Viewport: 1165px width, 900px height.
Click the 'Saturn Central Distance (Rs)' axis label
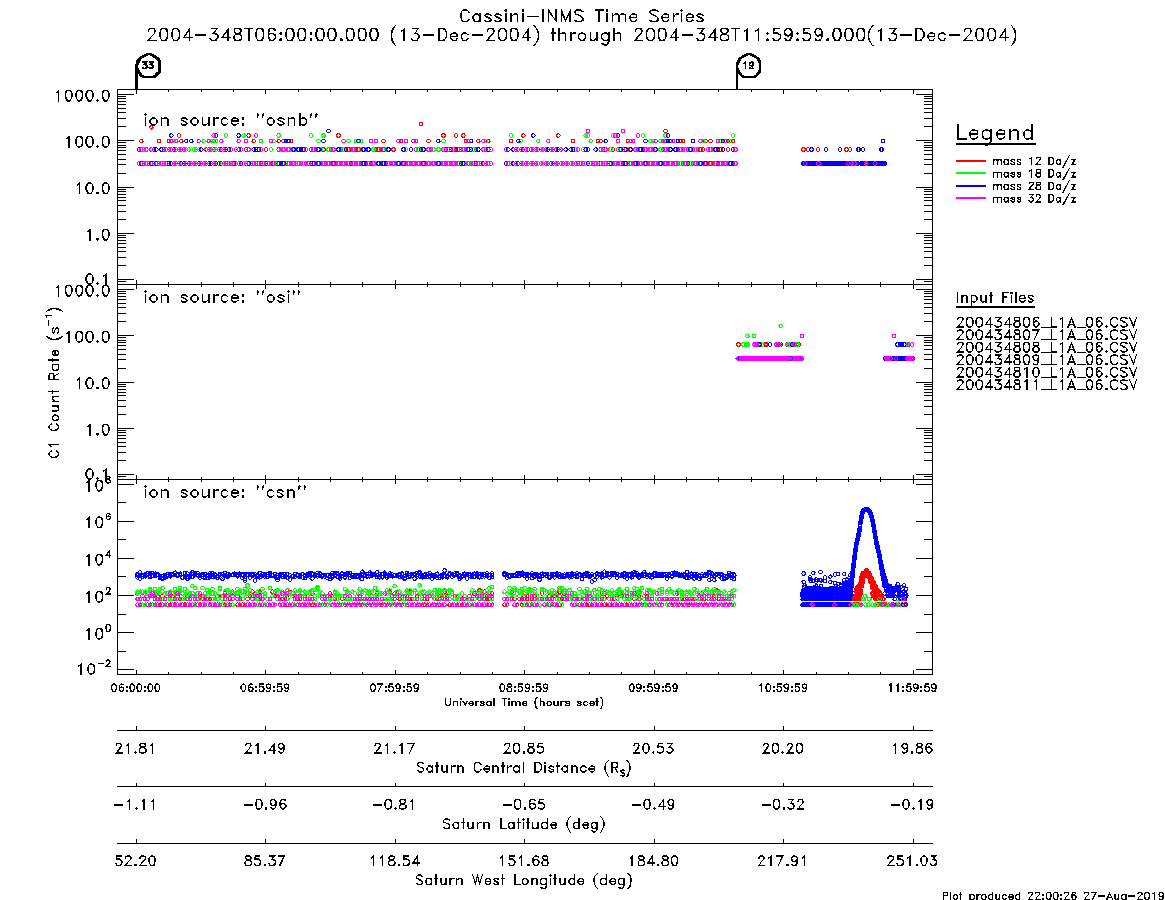(524, 768)
